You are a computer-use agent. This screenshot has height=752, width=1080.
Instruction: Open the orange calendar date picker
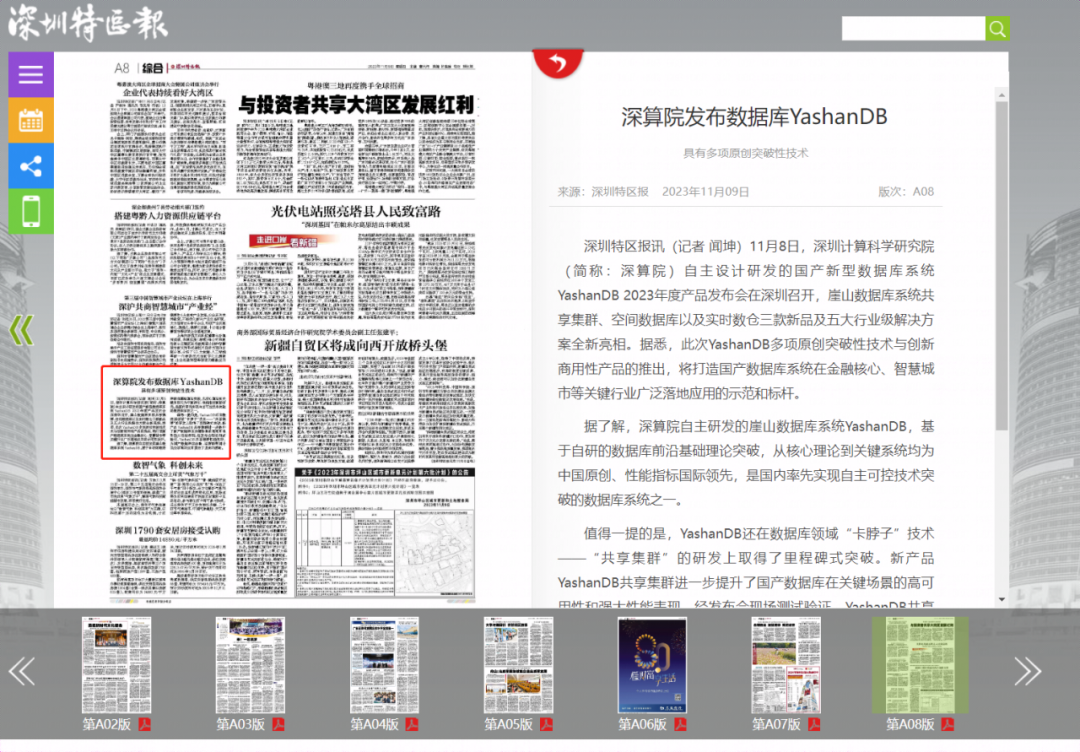[31, 120]
